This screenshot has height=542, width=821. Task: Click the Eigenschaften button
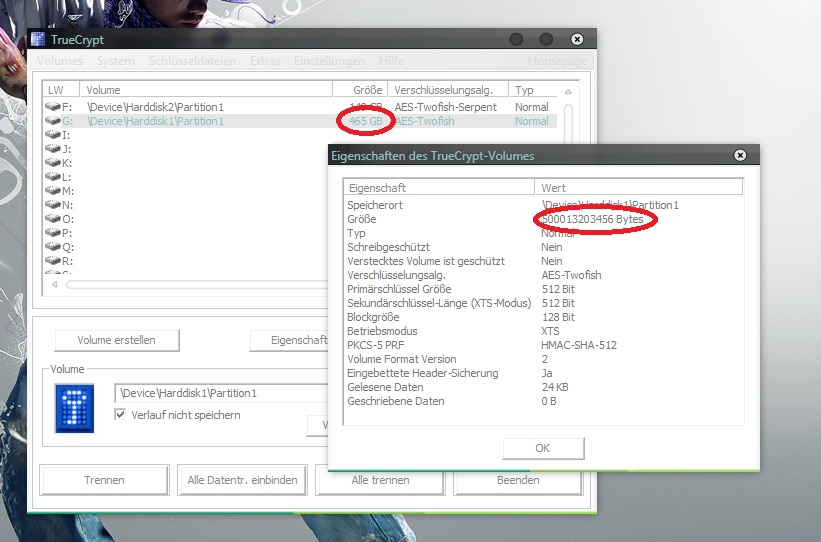click(289, 340)
